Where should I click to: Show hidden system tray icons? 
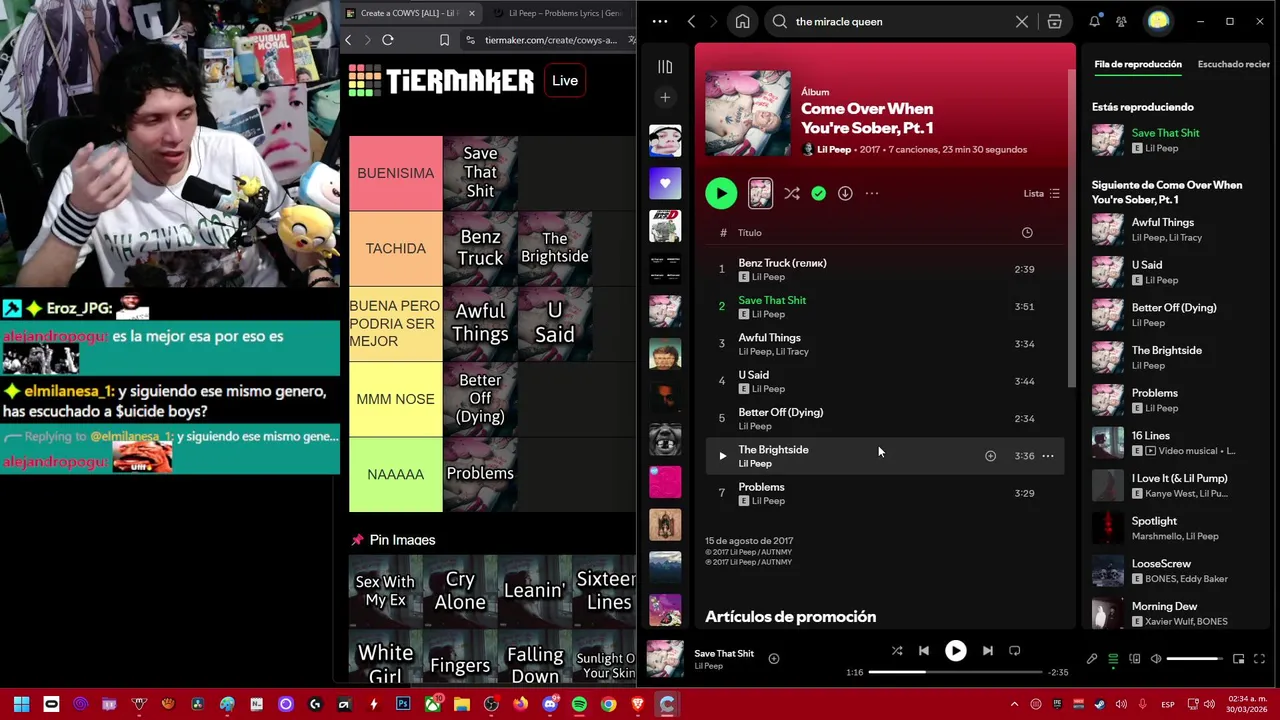1014,704
